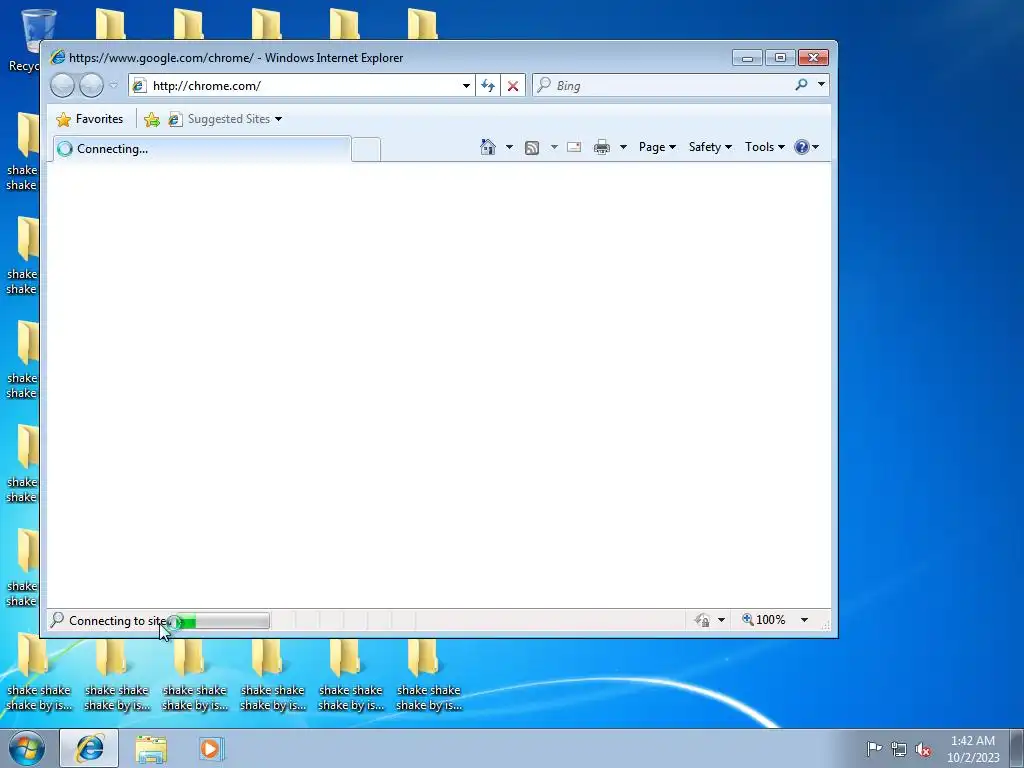Open a new tab button

tap(366, 150)
